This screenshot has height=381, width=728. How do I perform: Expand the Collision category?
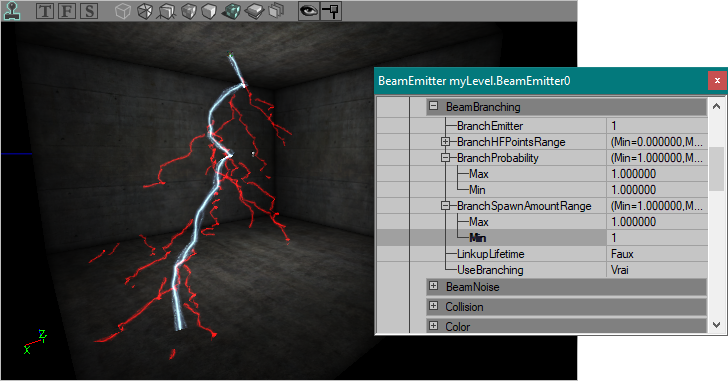[x=433, y=306]
